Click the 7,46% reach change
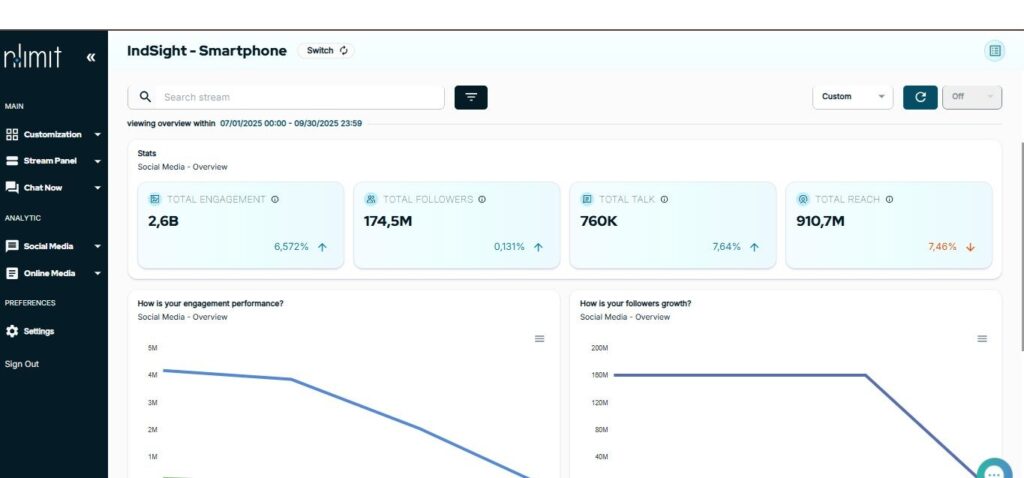1024x478 pixels. coord(942,247)
